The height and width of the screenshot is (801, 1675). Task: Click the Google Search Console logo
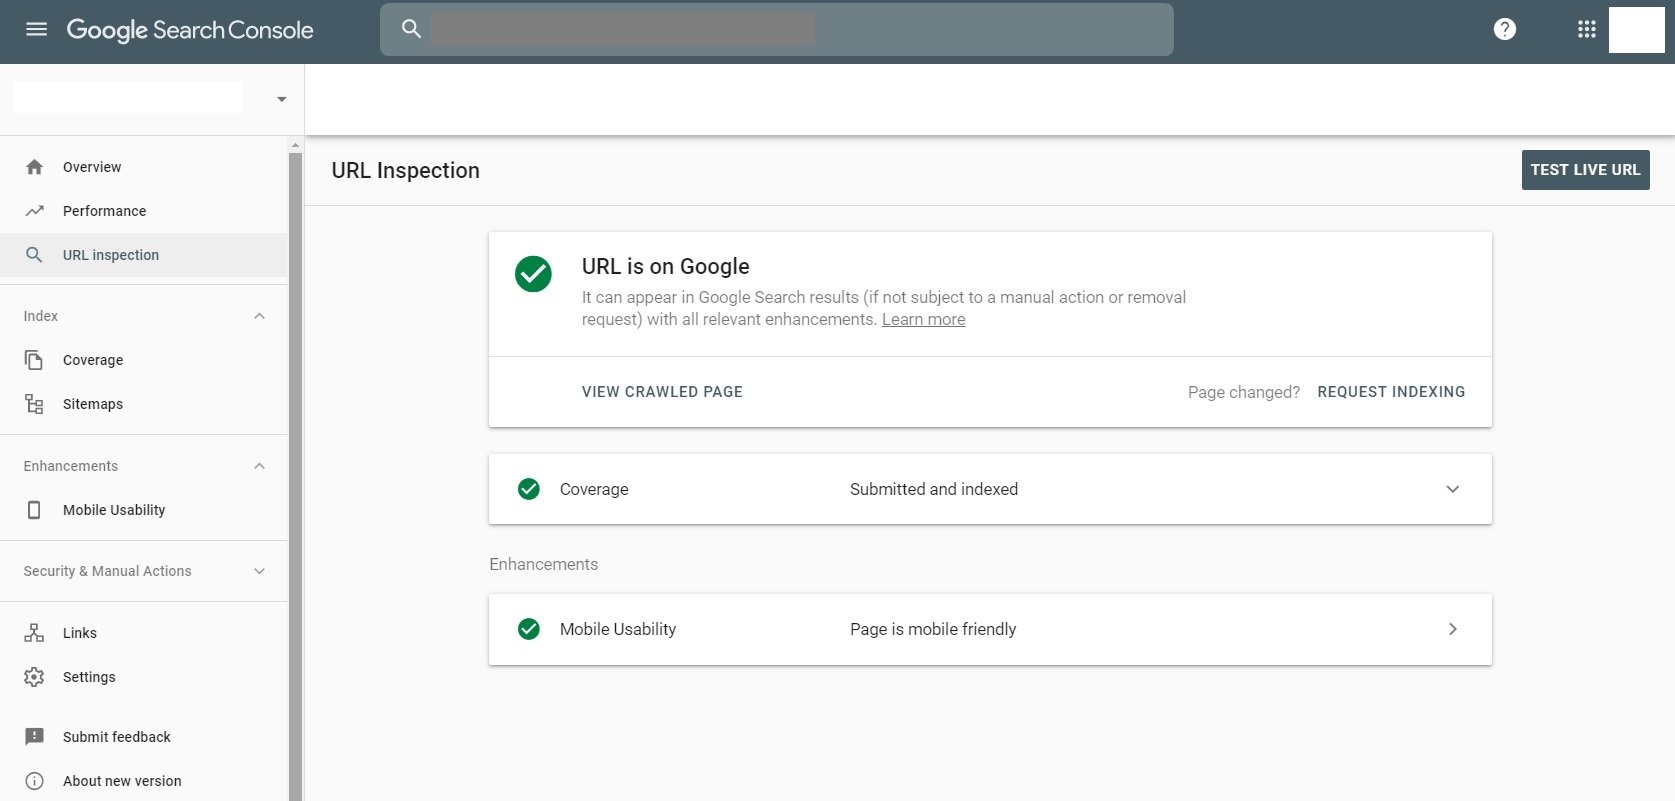click(190, 30)
